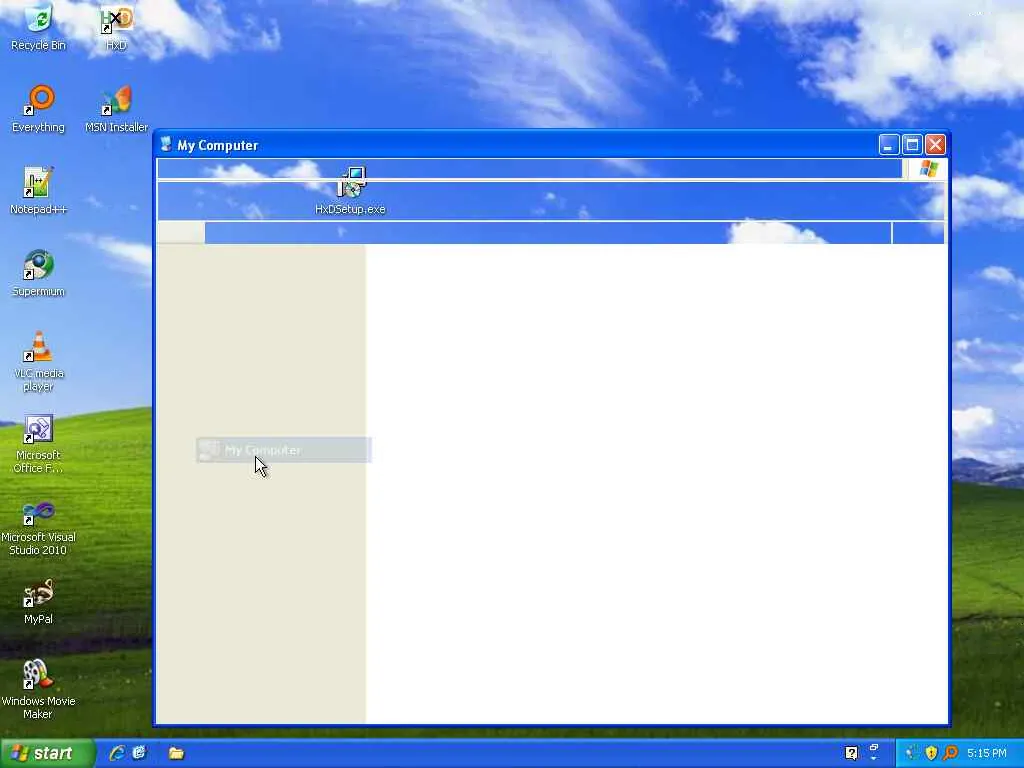1024x768 pixels.
Task: Select the MyPal browser shortcut
Action: pos(39,601)
